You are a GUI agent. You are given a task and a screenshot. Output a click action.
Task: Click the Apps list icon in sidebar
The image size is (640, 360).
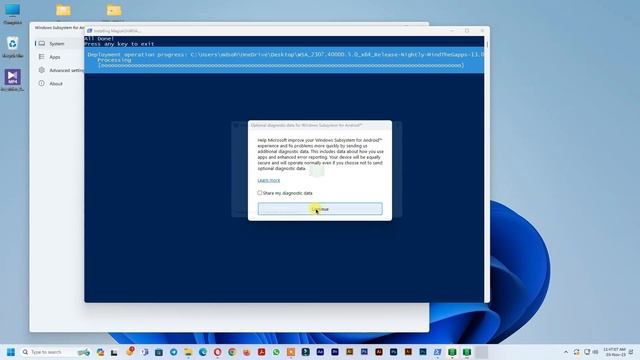tap(42, 57)
